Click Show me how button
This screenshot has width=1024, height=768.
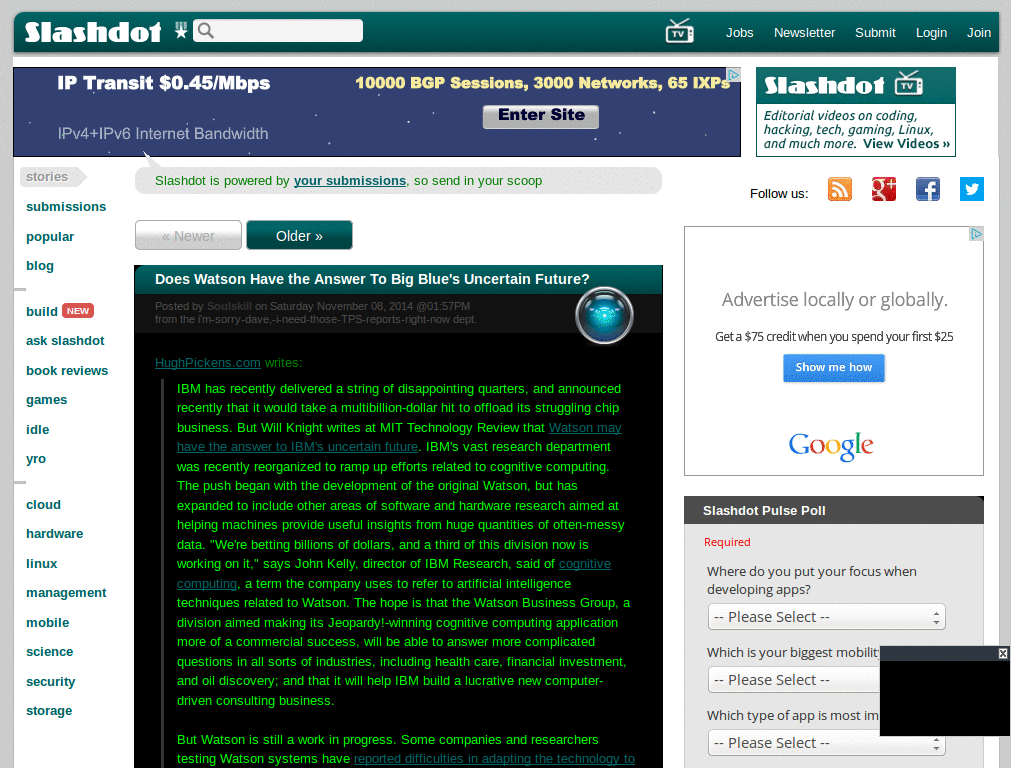pos(833,368)
